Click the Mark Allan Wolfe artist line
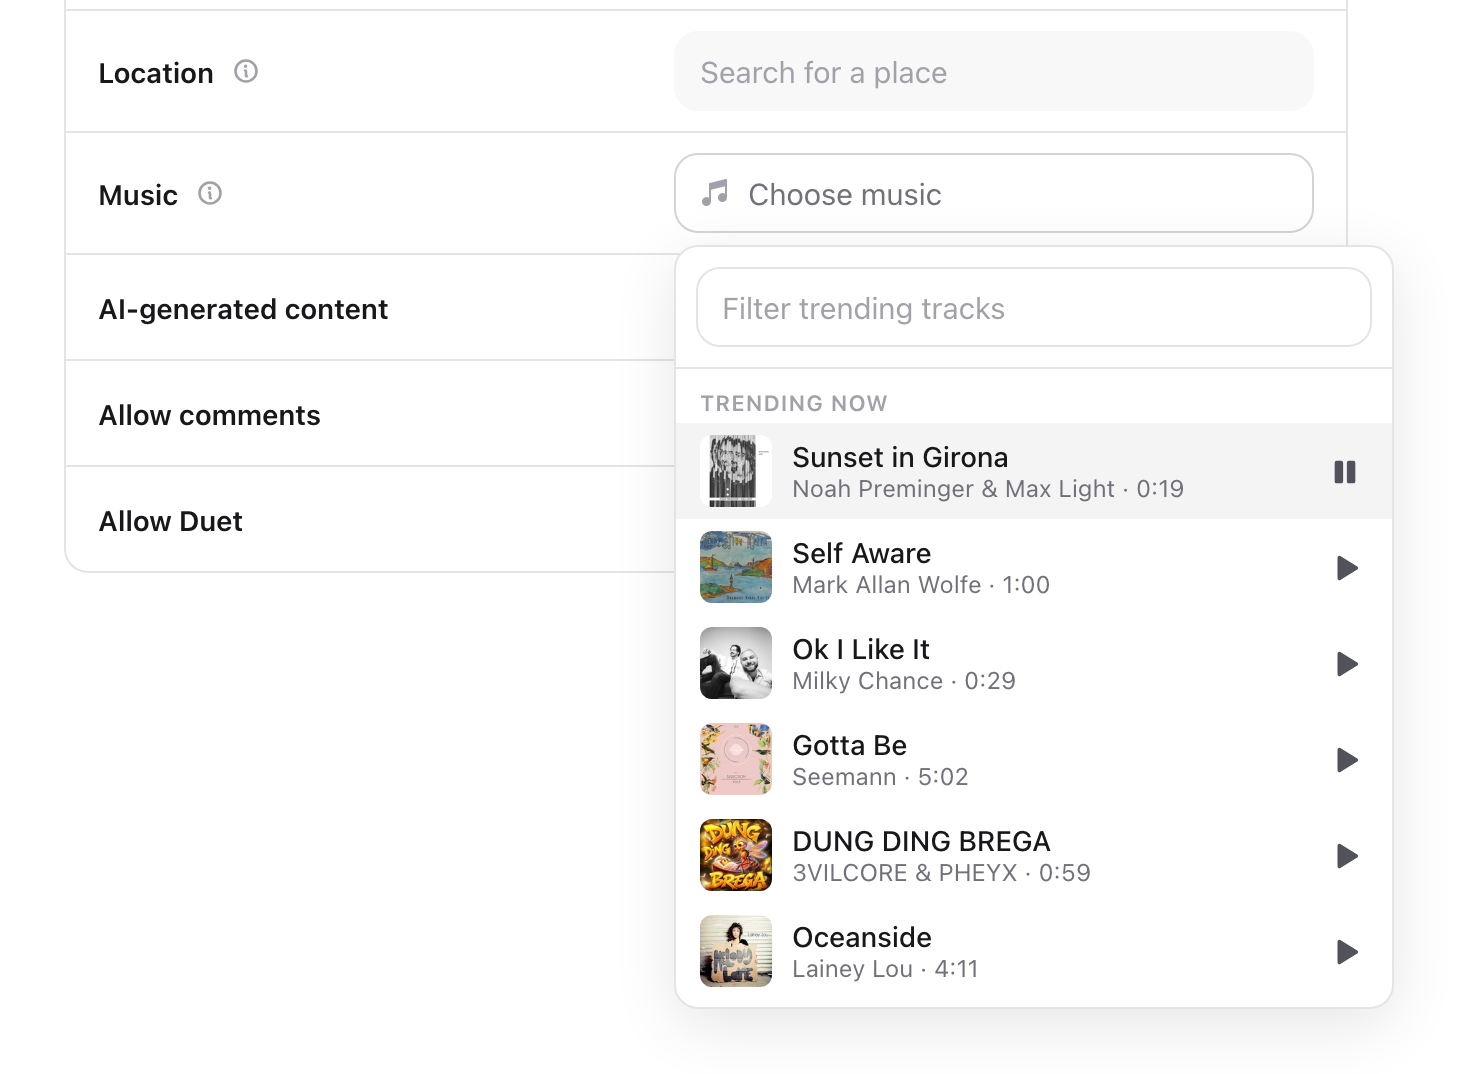 point(921,585)
